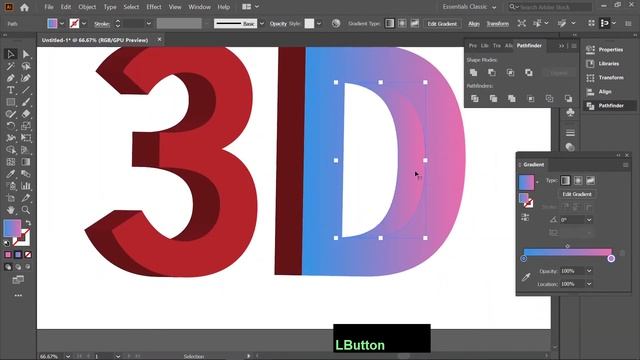Set toolbox fill mode to Gradient
The image size is (640, 360).
18,255
